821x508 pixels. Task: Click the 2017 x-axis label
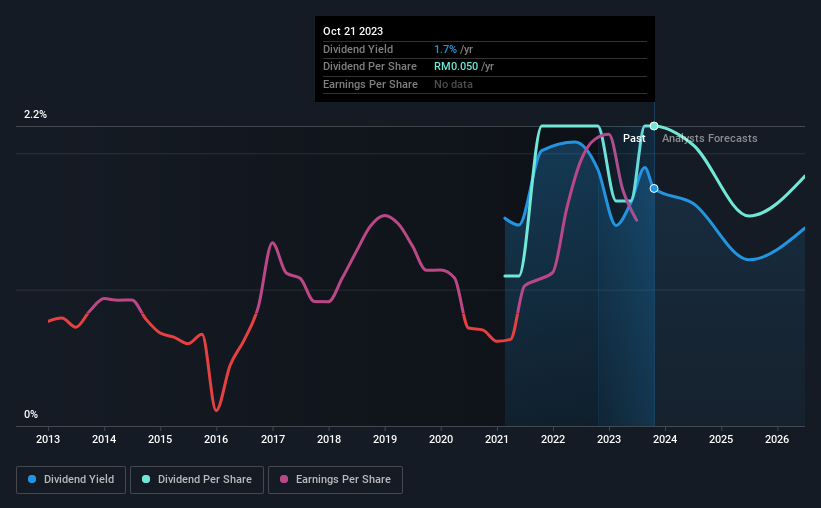(273, 439)
